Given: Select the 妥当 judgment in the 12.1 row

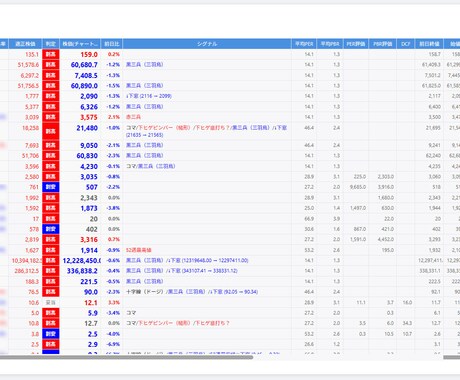Looking at the screenshot, I should (x=51, y=303).
